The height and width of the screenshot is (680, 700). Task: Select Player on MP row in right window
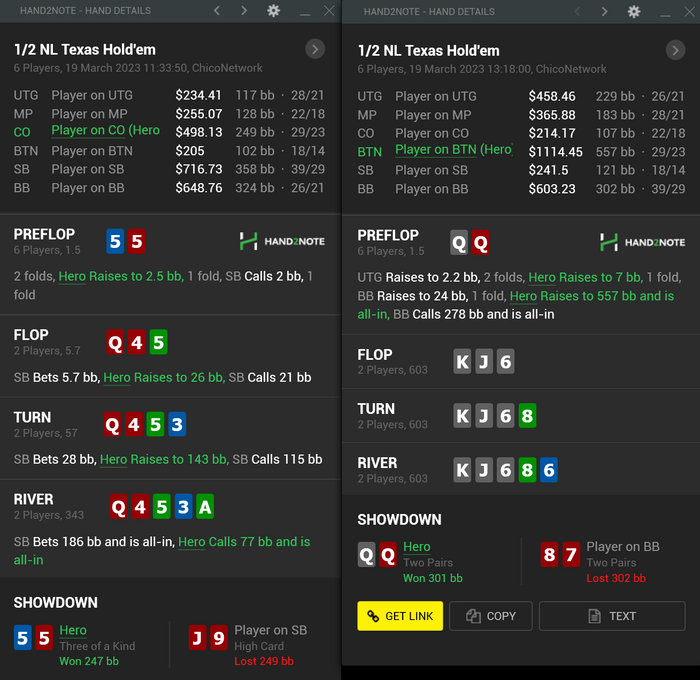(x=521, y=115)
